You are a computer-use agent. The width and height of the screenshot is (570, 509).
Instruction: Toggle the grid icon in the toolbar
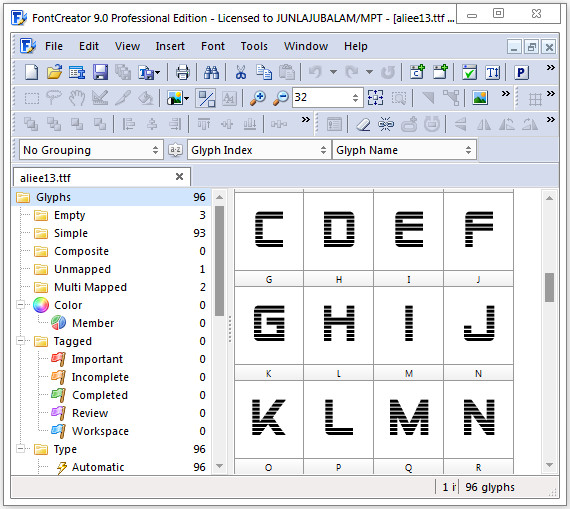tap(535, 99)
